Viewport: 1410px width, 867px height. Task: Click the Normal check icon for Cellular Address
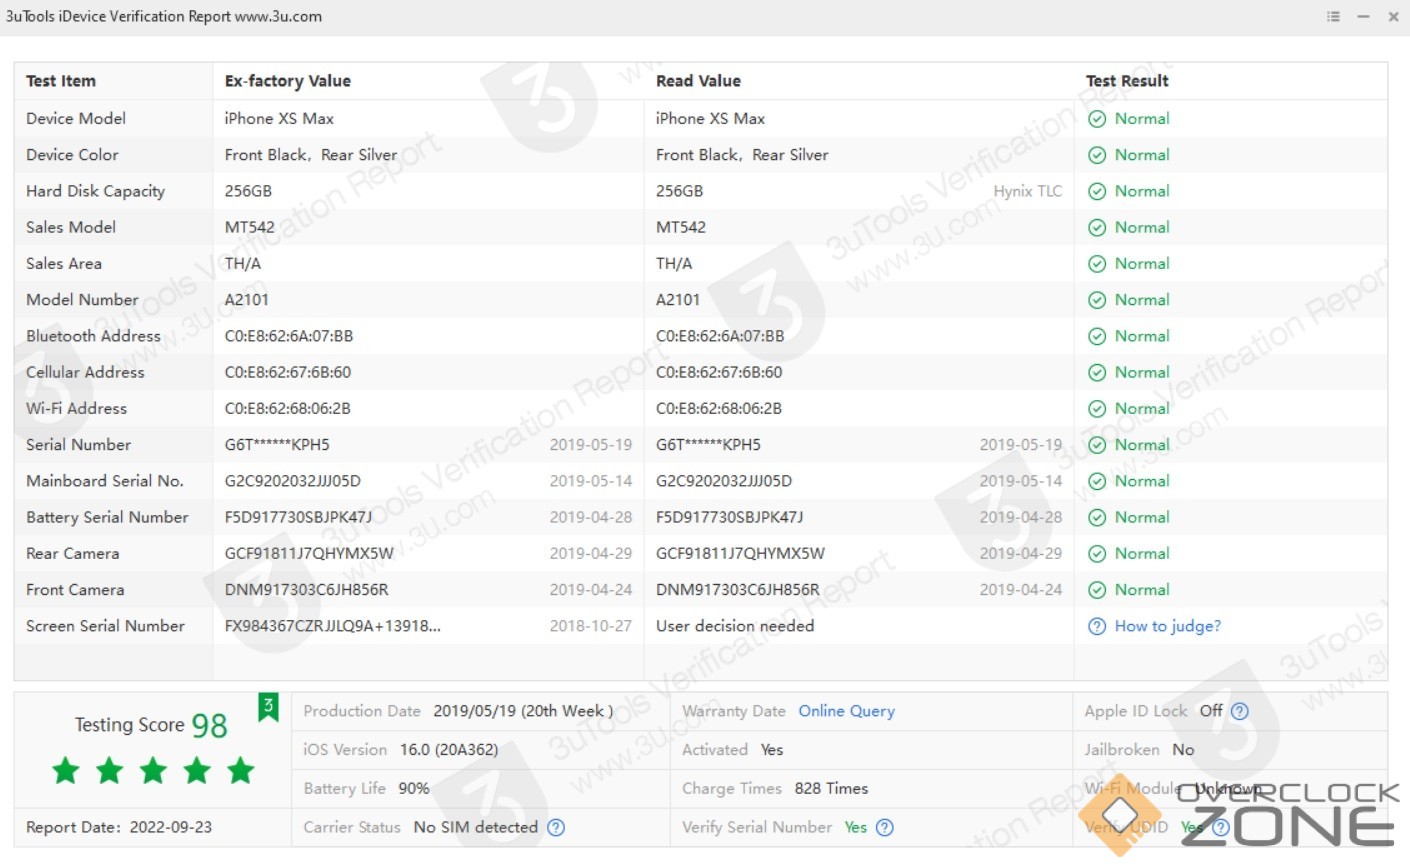pyautogui.click(x=1097, y=372)
